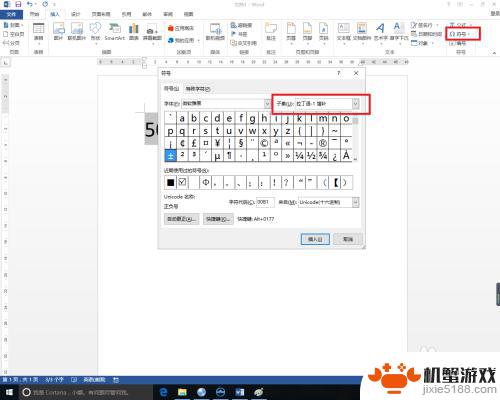Open the 页码 (Page Number) icon
500x400 pixels.
pos(323,32)
